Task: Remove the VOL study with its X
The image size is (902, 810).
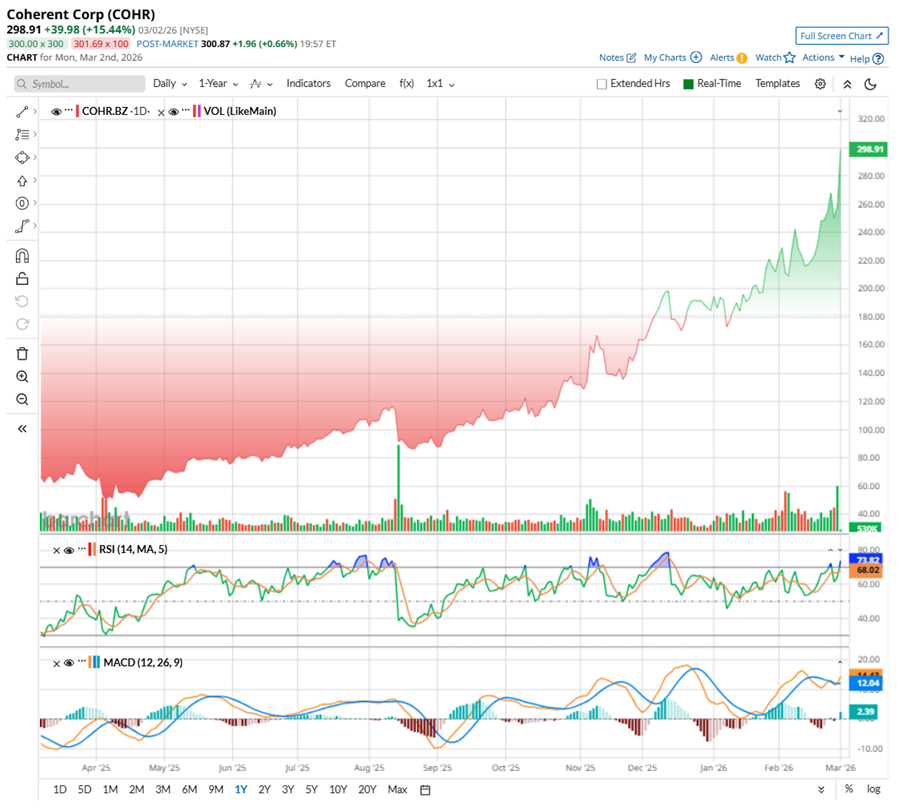Action: 161,113
